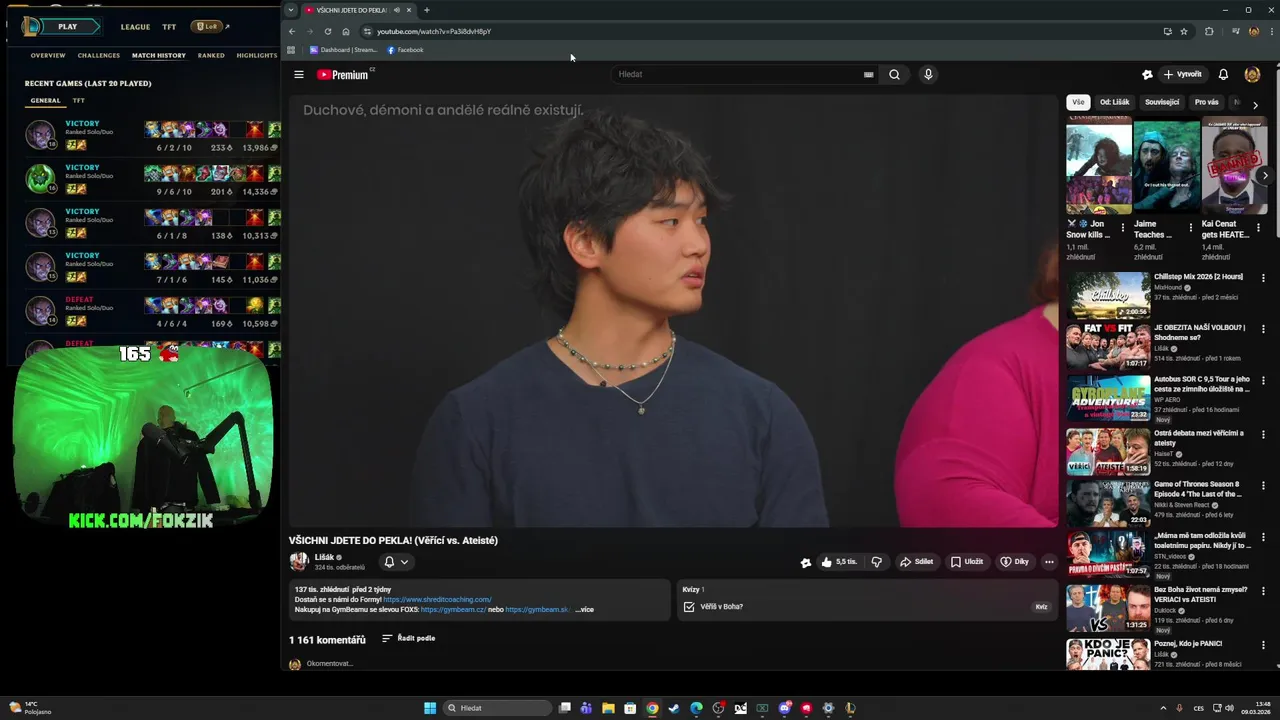Click the Vytvořit create button
Screen dimensions: 1280x720
point(1181,74)
